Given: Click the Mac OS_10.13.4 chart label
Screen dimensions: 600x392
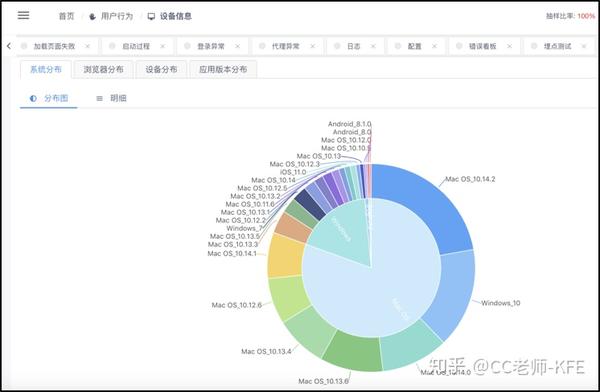Looking at the screenshot, I should [x=266, y=351].
